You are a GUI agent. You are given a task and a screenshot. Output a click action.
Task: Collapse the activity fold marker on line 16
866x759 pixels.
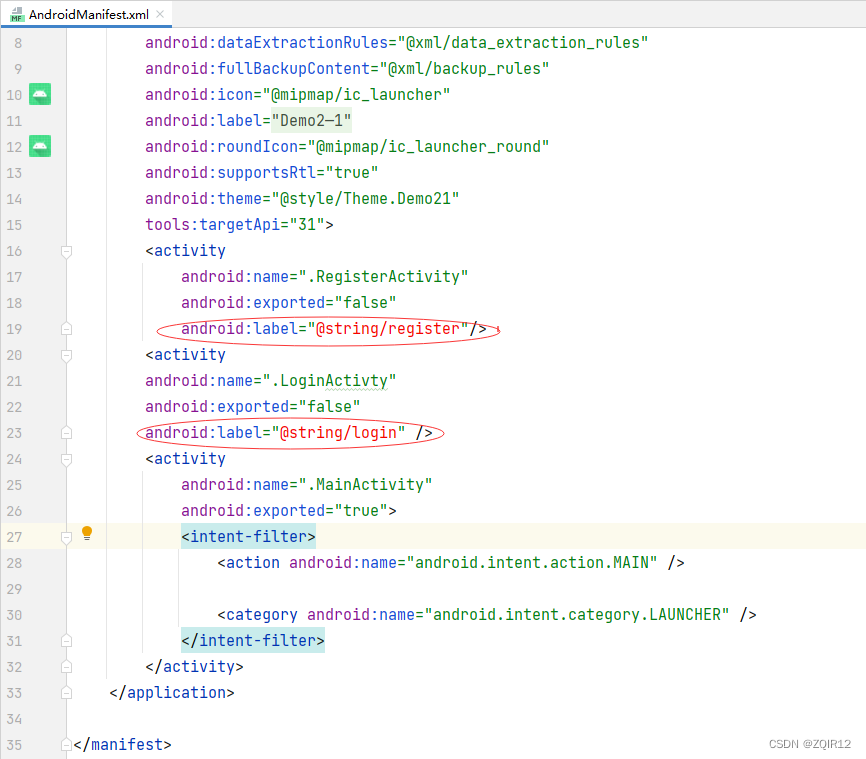click(66, 252)
